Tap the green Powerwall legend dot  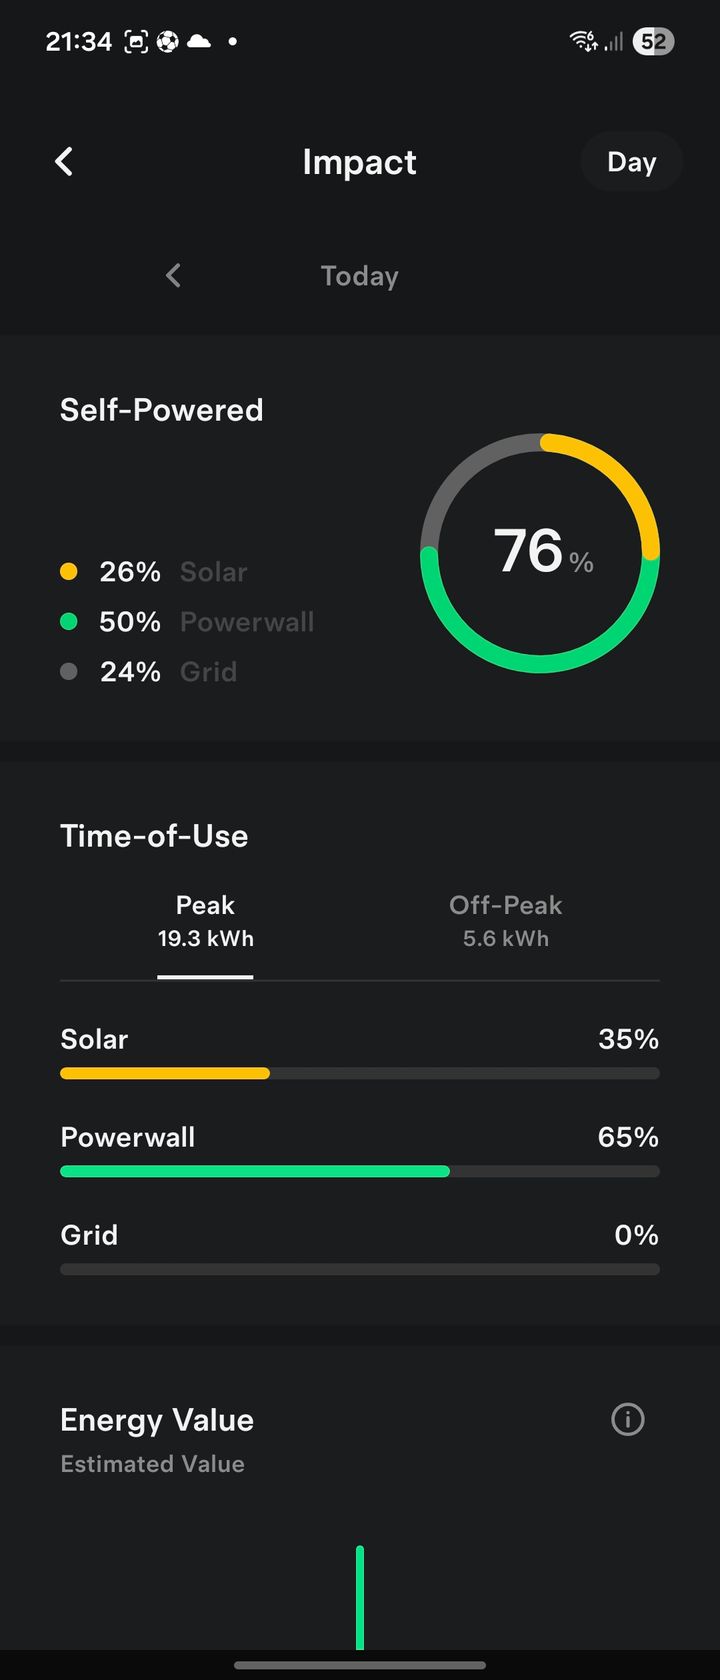coord(69,622)
